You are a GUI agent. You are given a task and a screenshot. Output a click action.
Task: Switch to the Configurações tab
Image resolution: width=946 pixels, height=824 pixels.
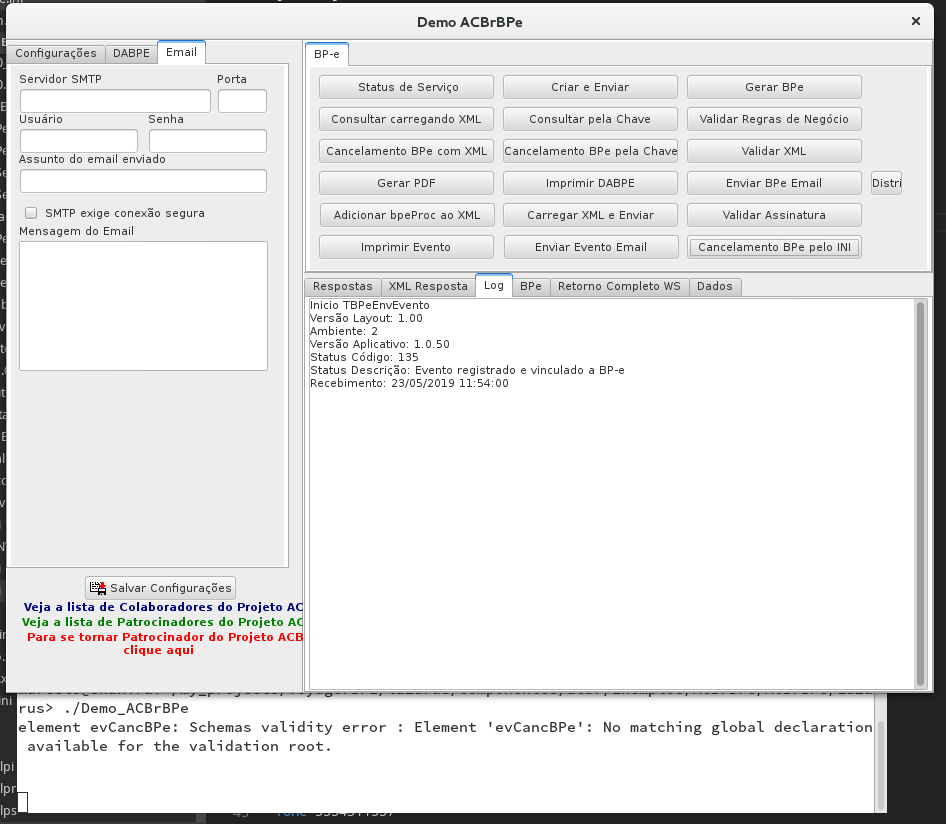tap(56, 53)
